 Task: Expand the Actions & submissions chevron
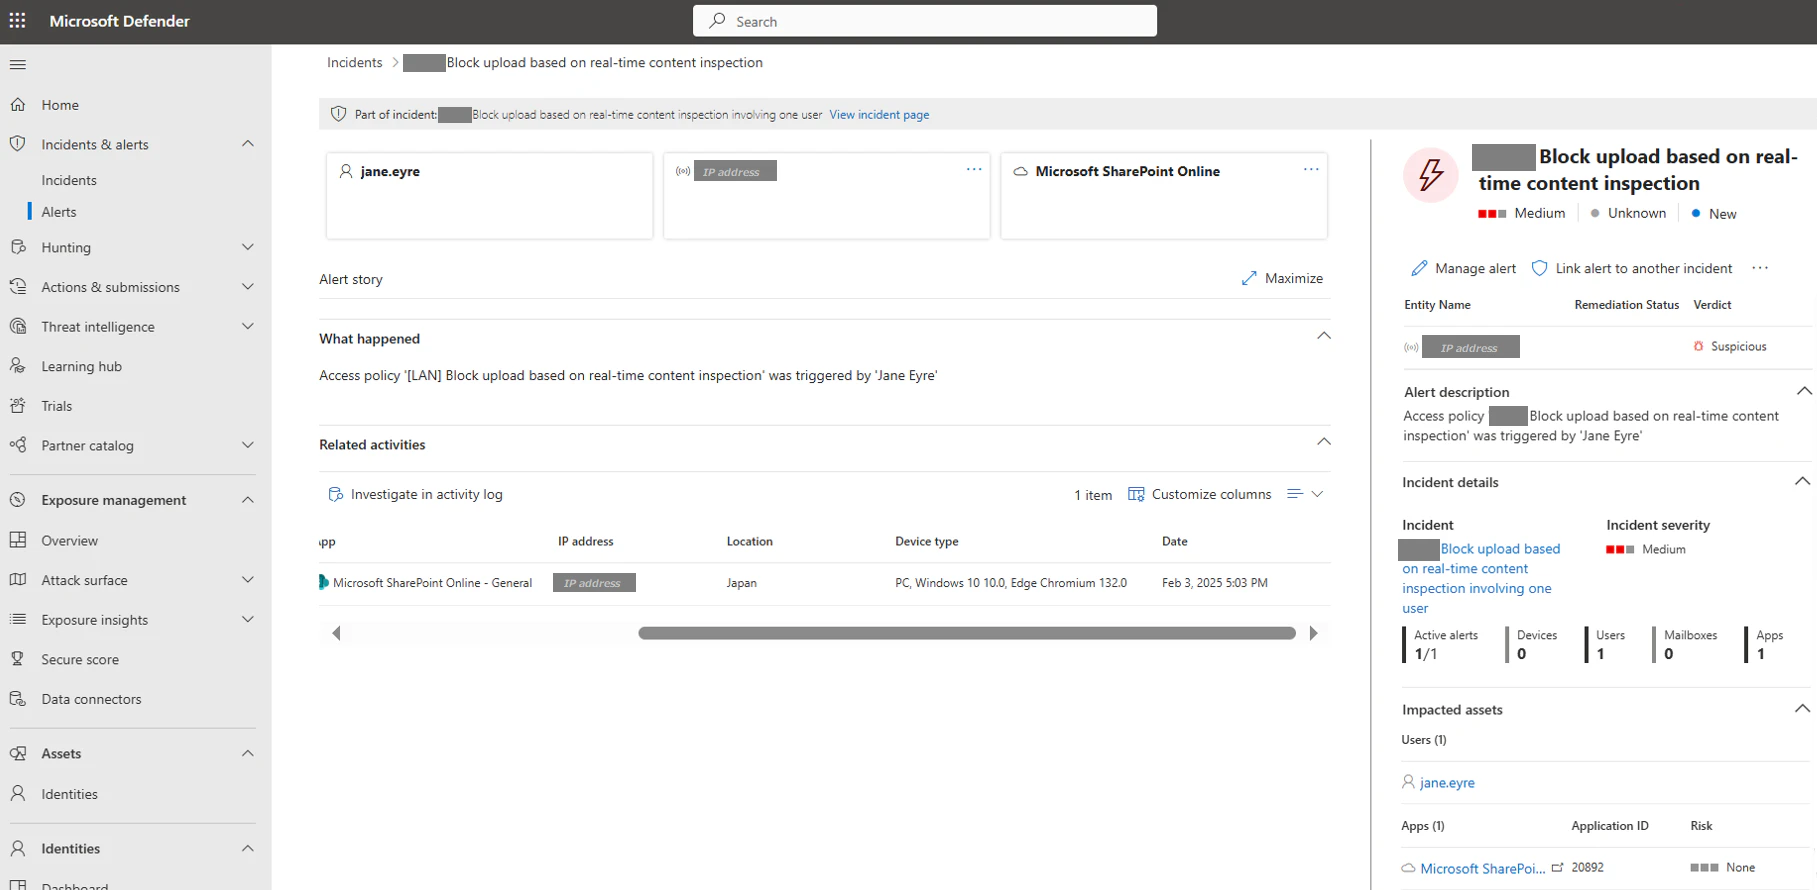248,287
